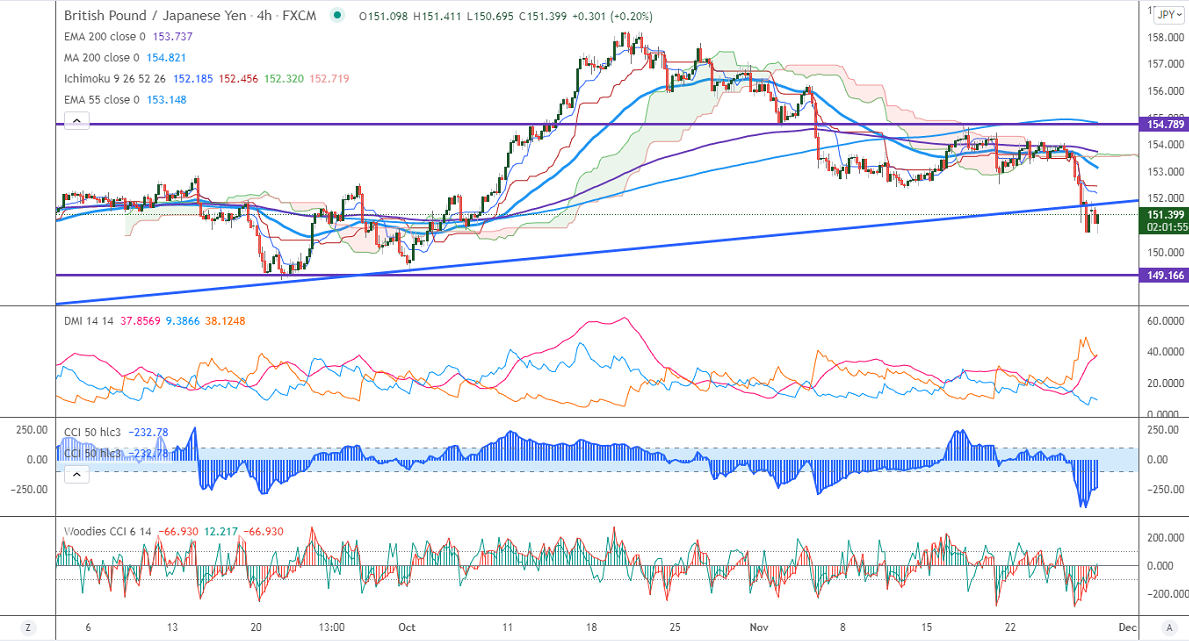Select the DMI 14 14 legend
This screenshot has height=641, width=1189.
(x=89, y=321)
